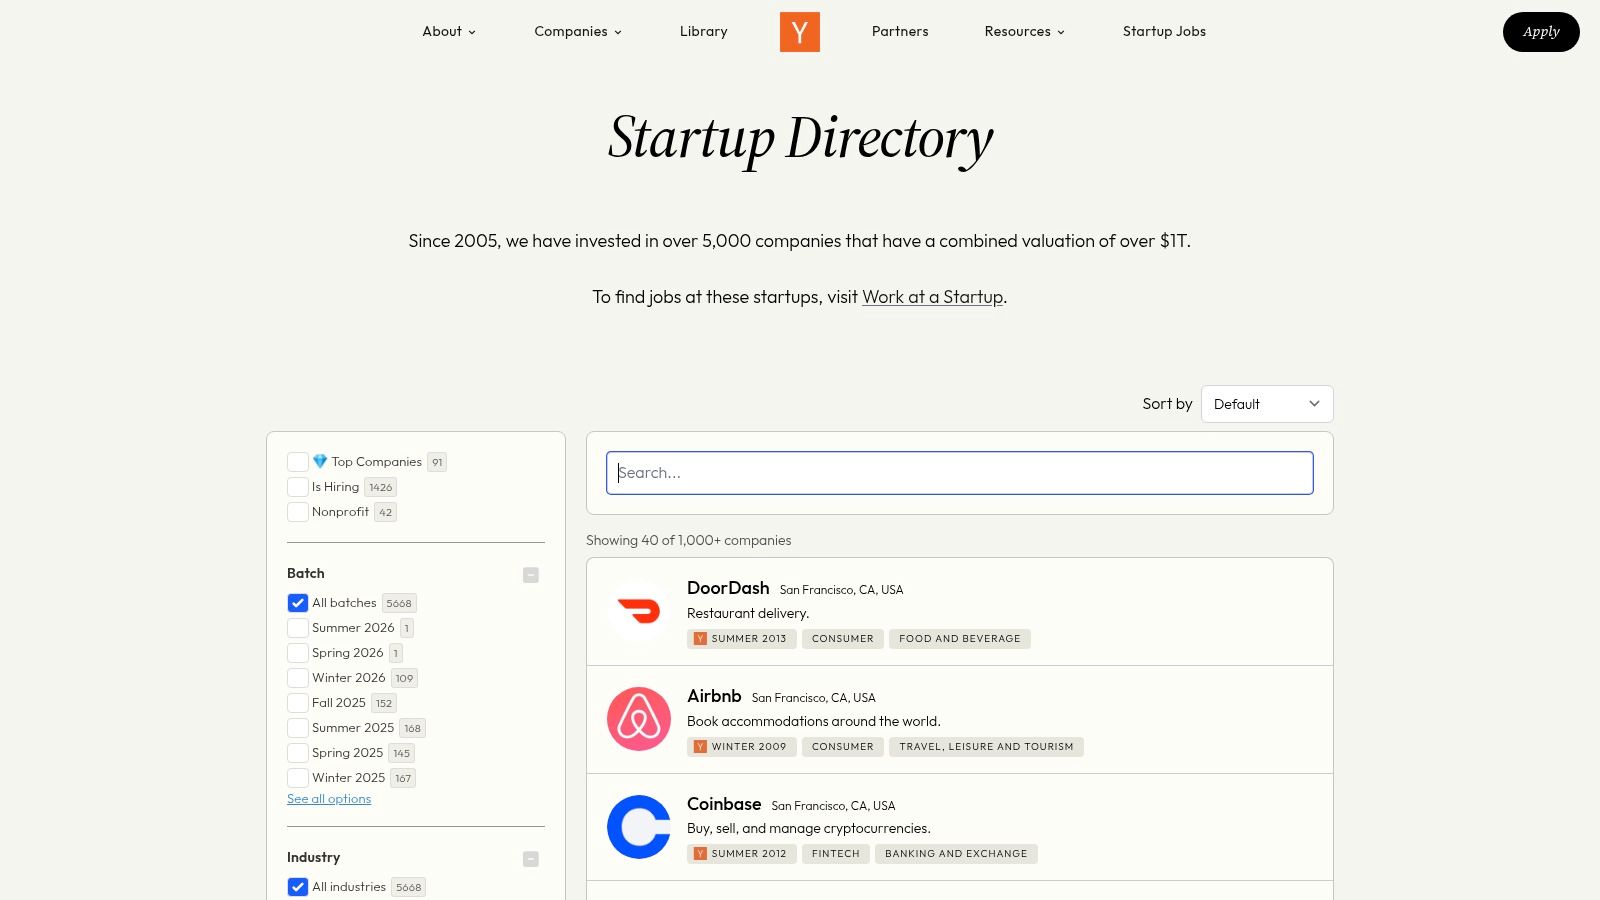This screenshot has height=900, width=1600.
Task: Enable the Top Companies filter
Action: pos(298,461)
